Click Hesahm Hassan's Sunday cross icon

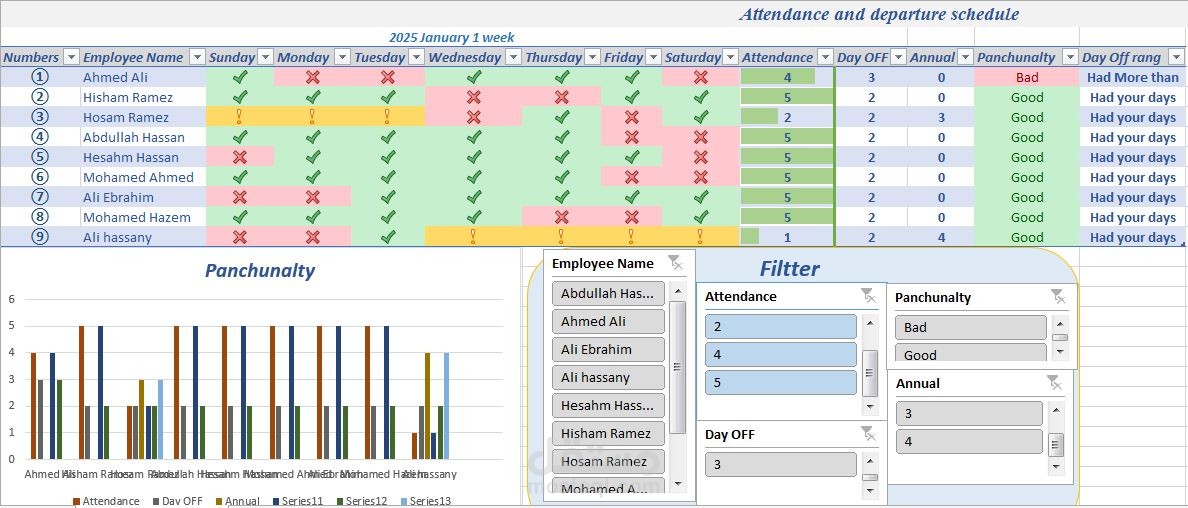pos(239,157)
